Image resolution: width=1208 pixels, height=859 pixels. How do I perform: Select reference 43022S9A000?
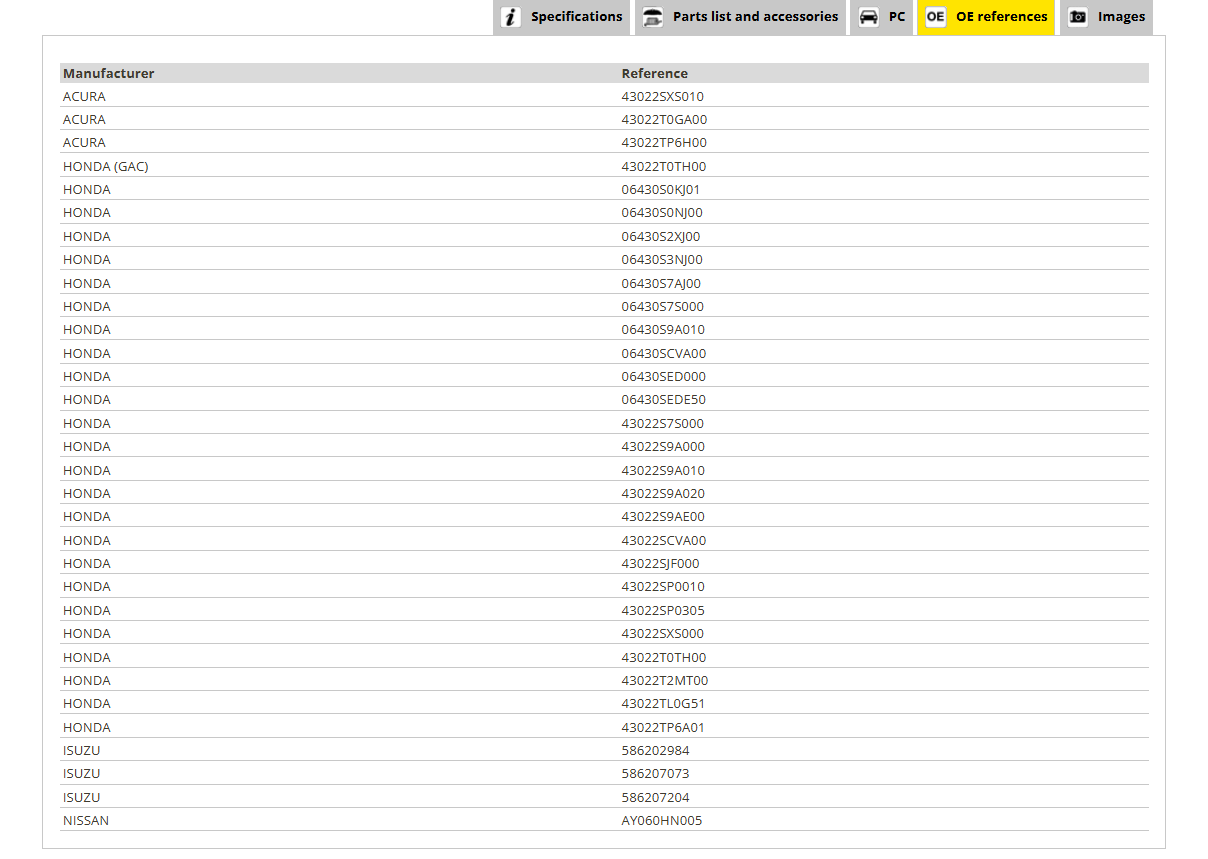pos(663,446)
